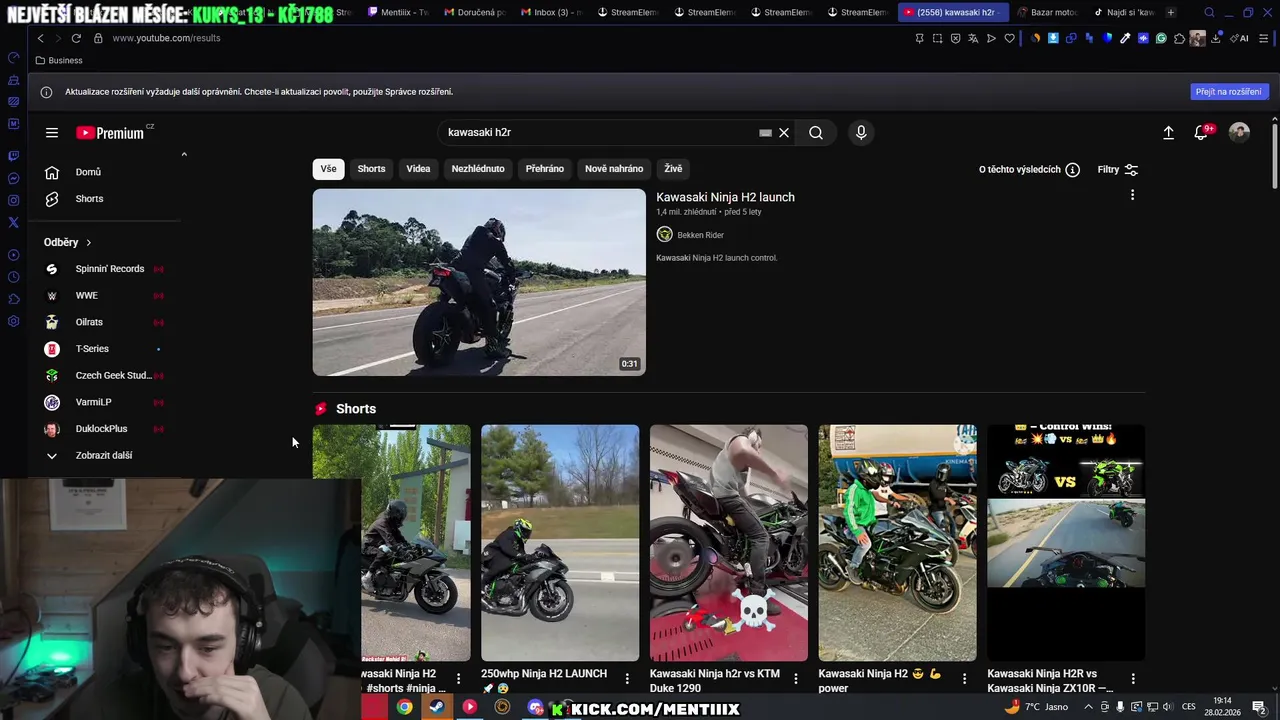The width and height of the screenshot is (1280, 720).
Task: Click the translate page icon in toolbar
Action: (x=973, y=38)
